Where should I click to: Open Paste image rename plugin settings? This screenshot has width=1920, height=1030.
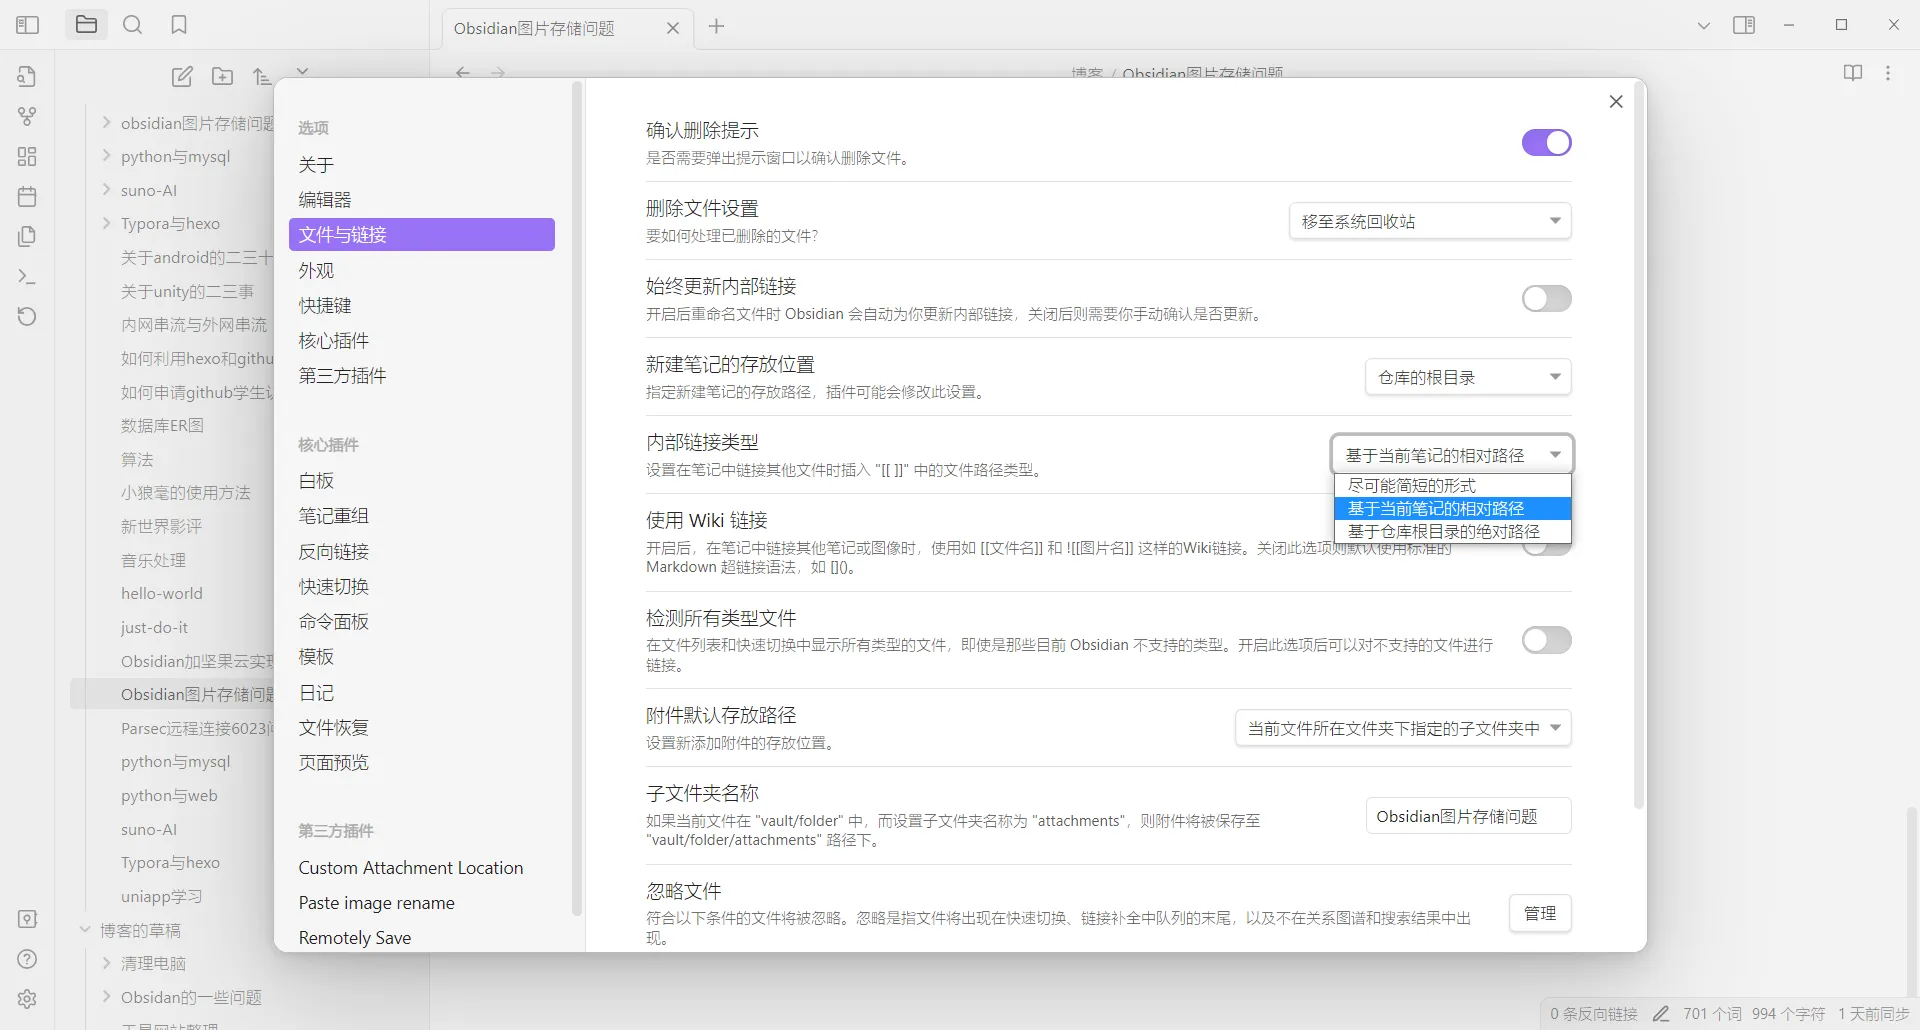coord(421,902)
